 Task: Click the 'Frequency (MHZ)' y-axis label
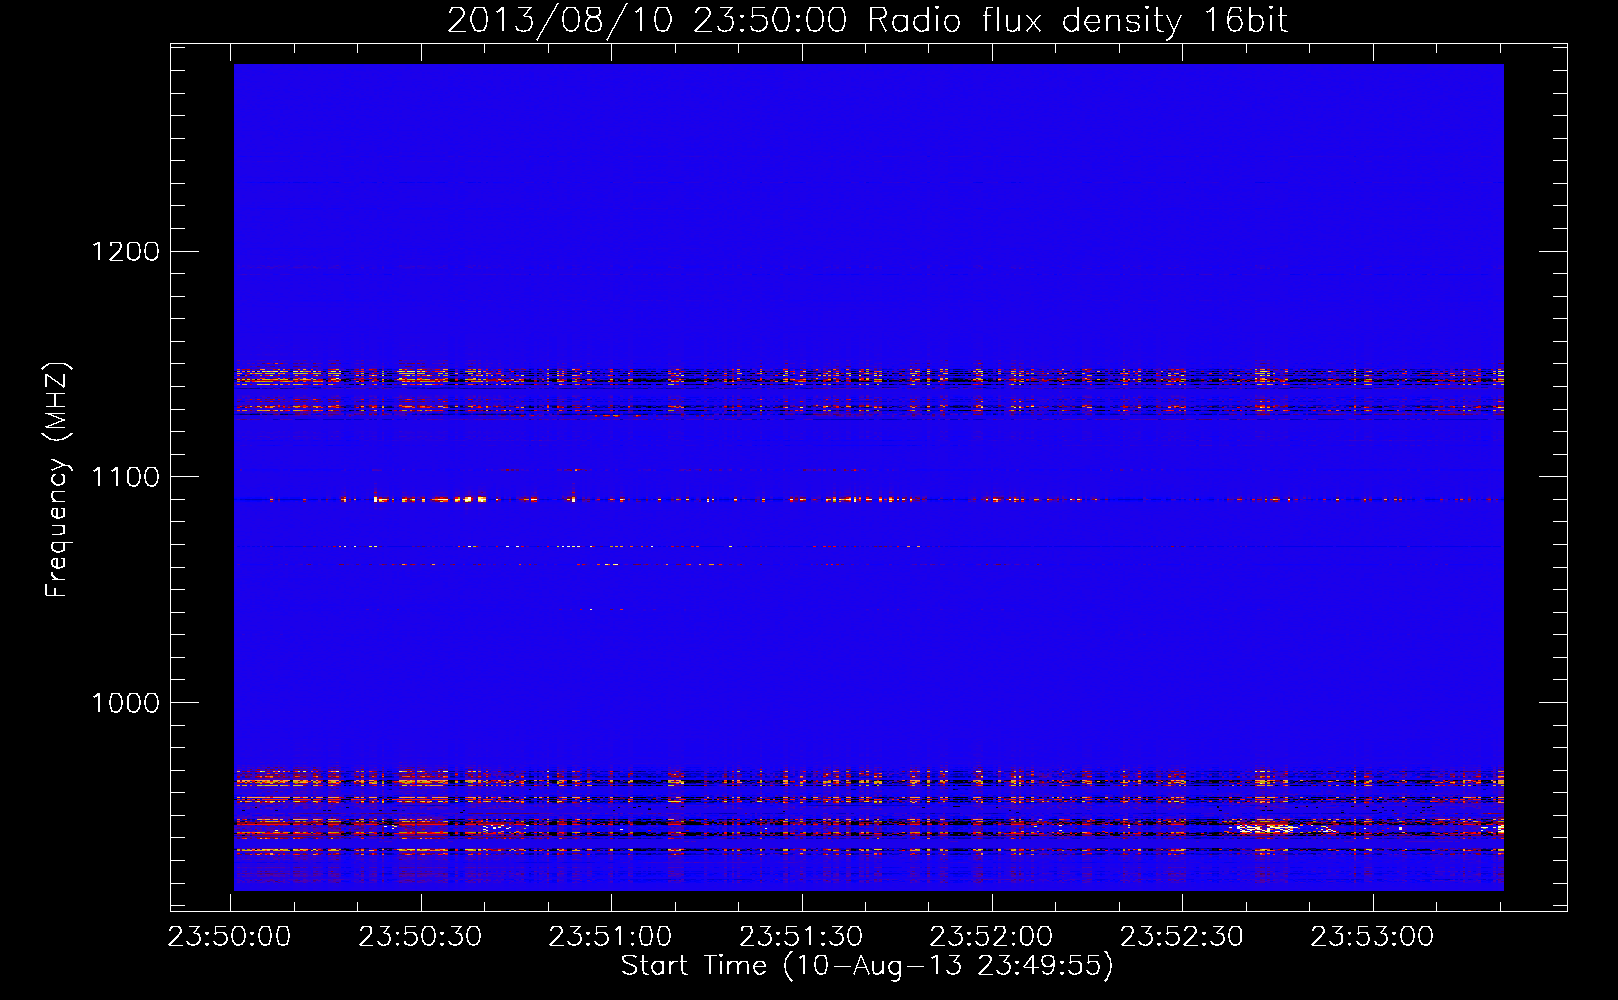tap(57, 480)
